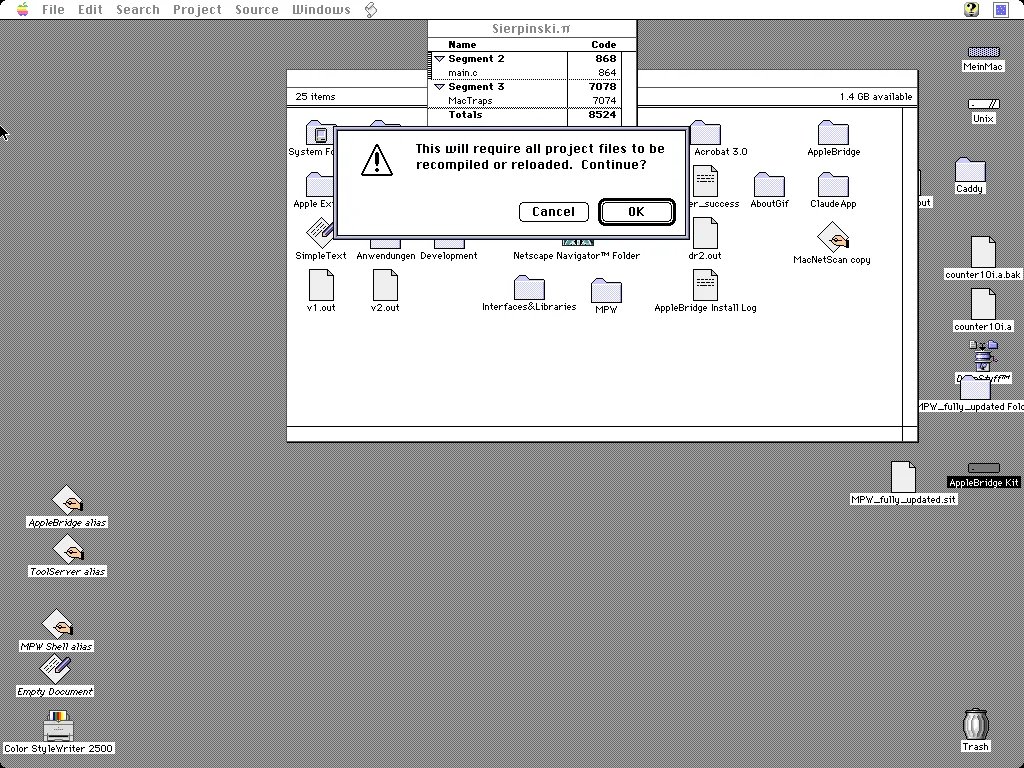Open the Project menu
The image size is (1024, 768).
[x=197, y=10]
